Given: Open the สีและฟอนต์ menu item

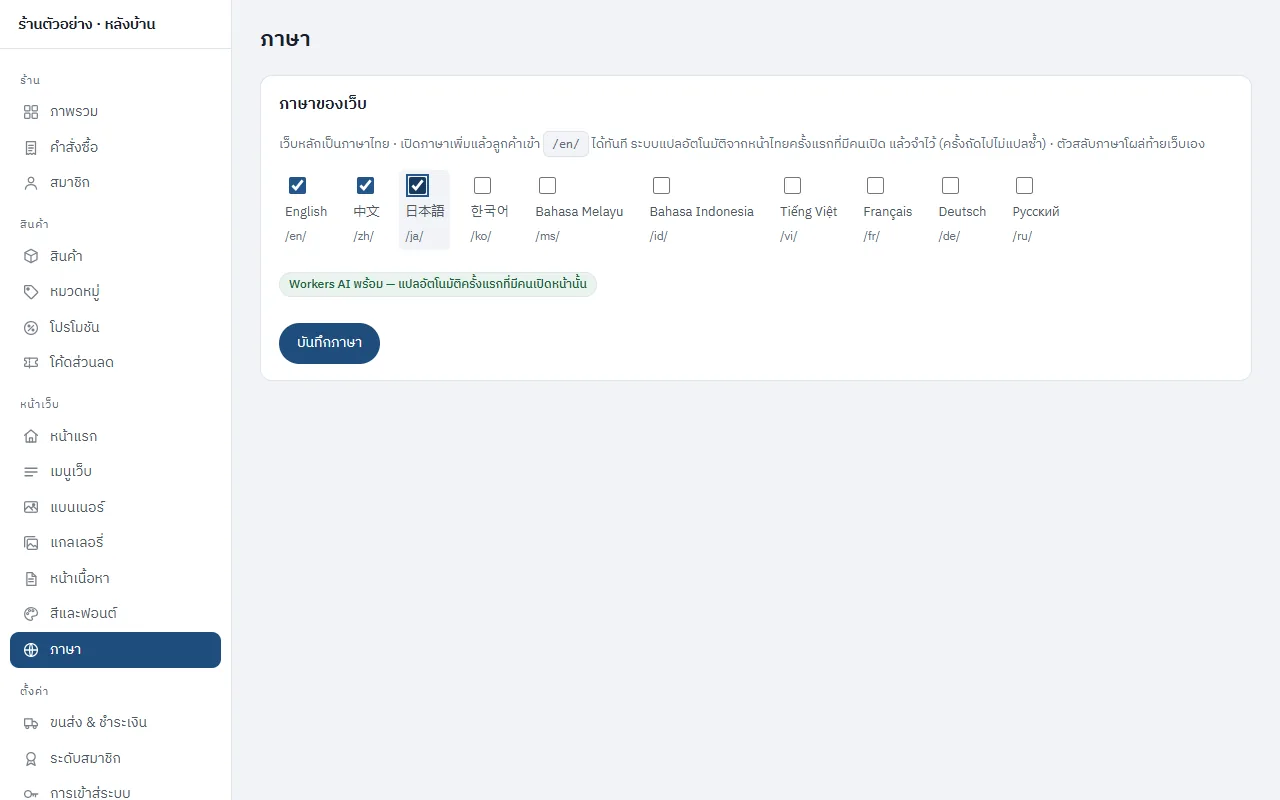Looking at the screenshot, I should tap(115, 613).
